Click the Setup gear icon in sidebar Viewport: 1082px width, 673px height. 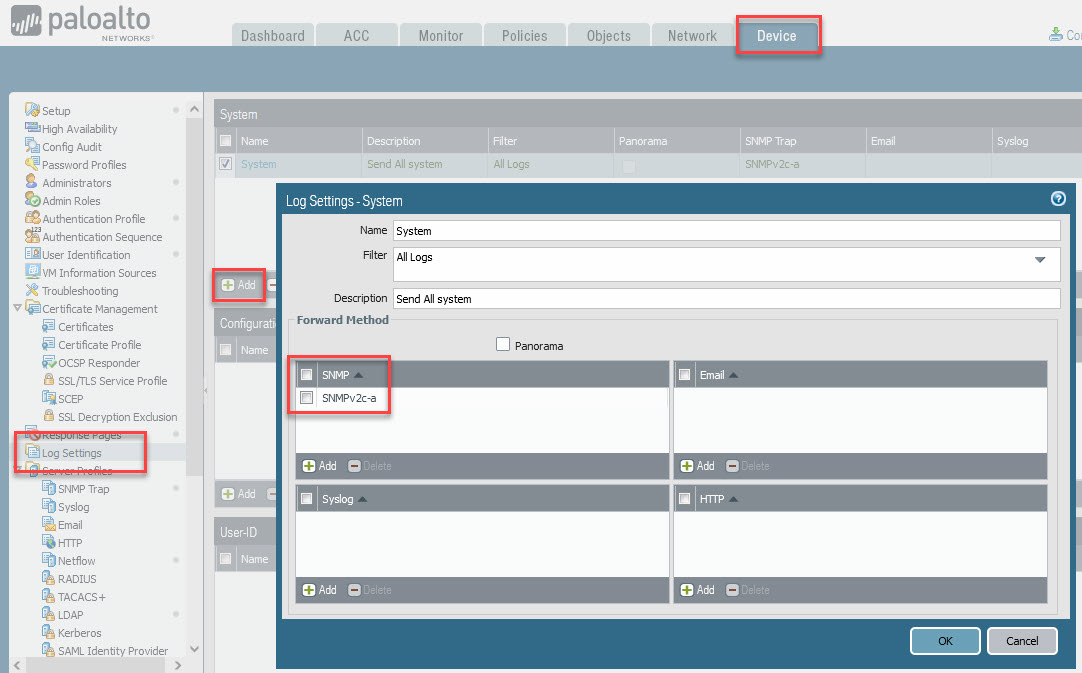pos(32,111)
